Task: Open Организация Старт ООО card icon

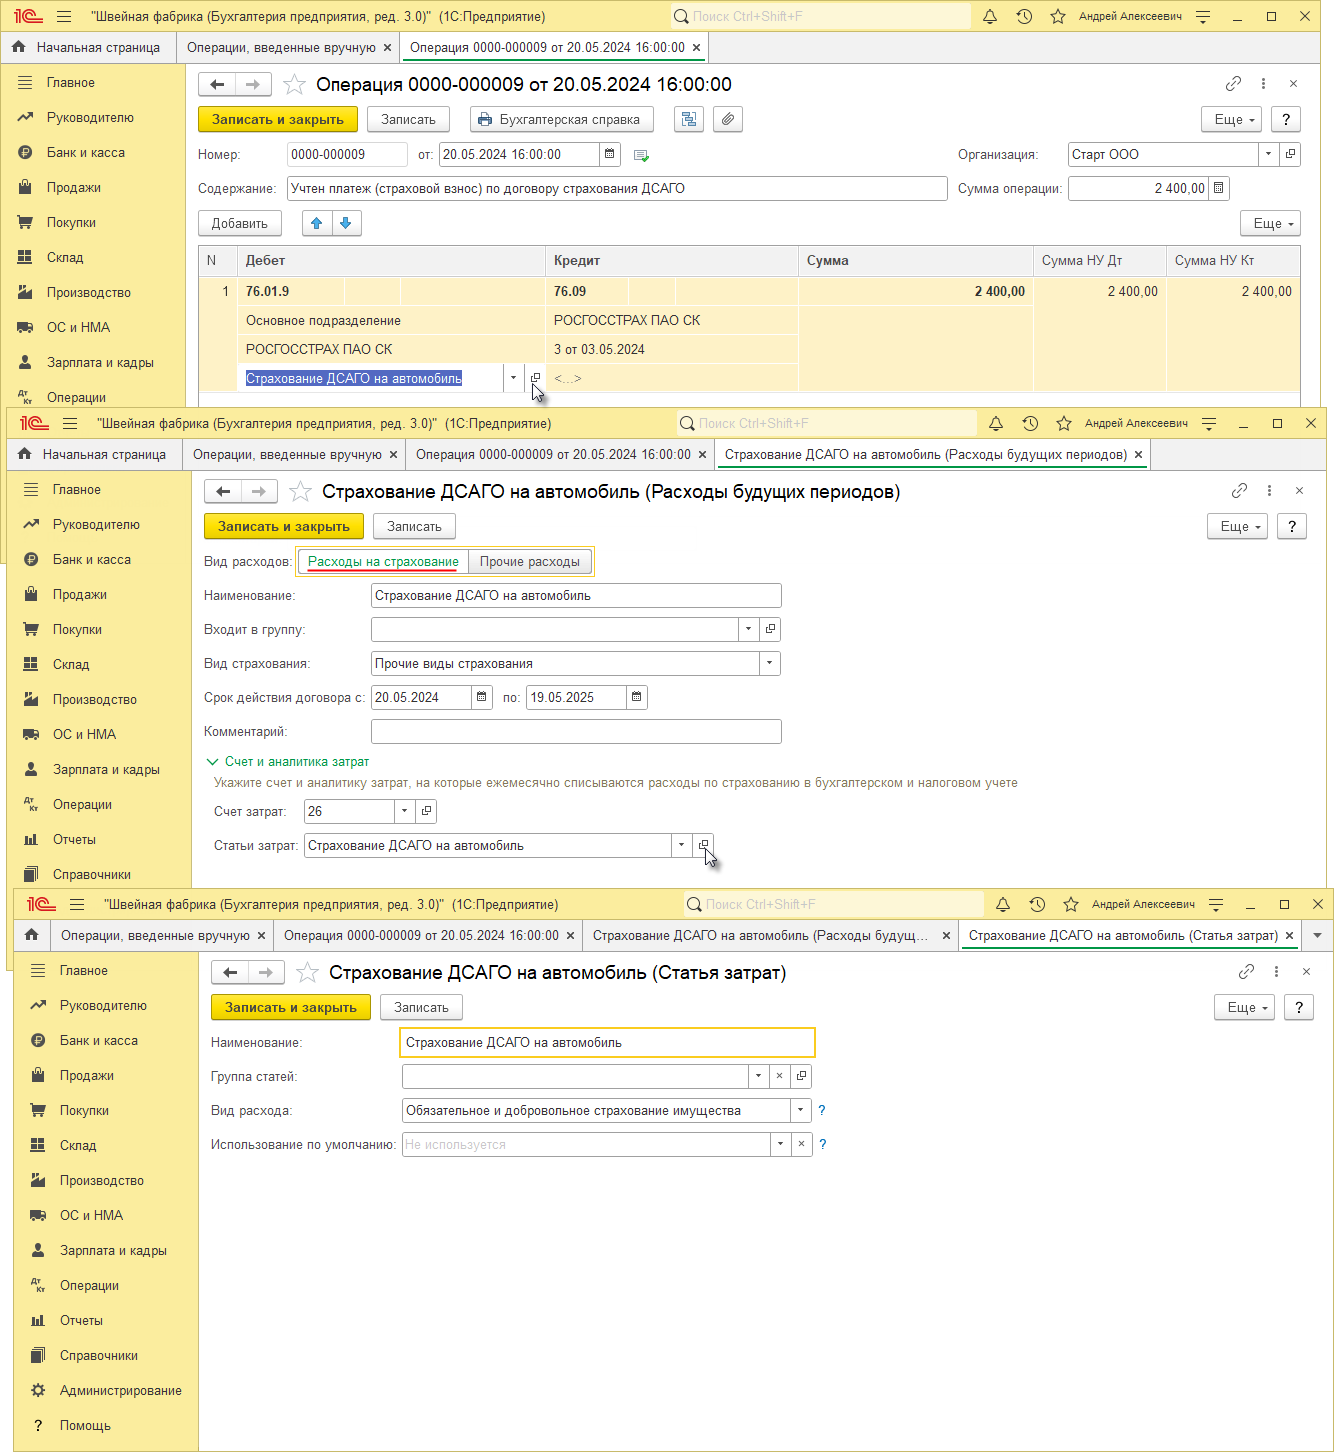Action: pos(1290,154)
